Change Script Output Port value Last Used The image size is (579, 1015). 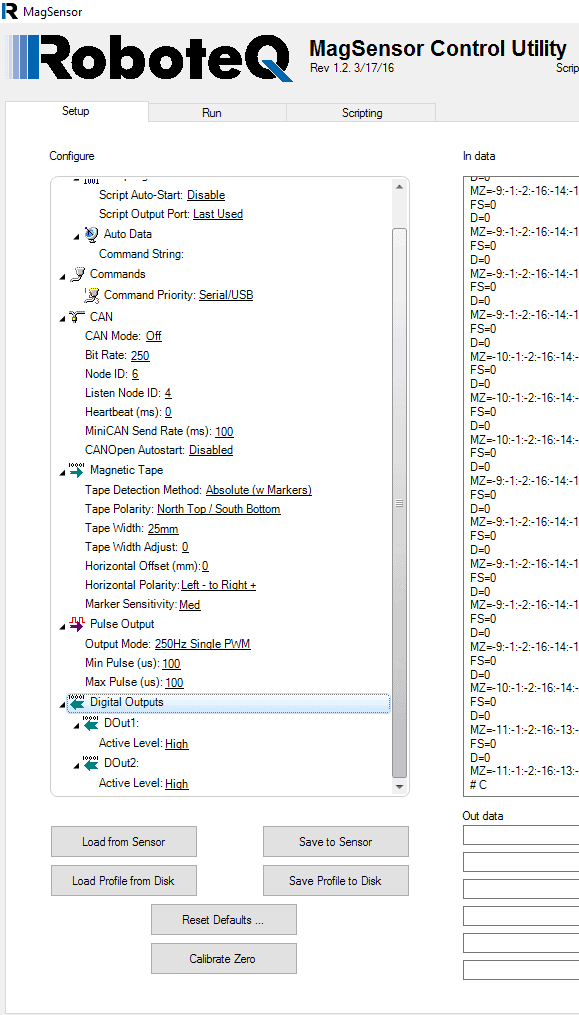pyautogui.click(x=218, y=214)
